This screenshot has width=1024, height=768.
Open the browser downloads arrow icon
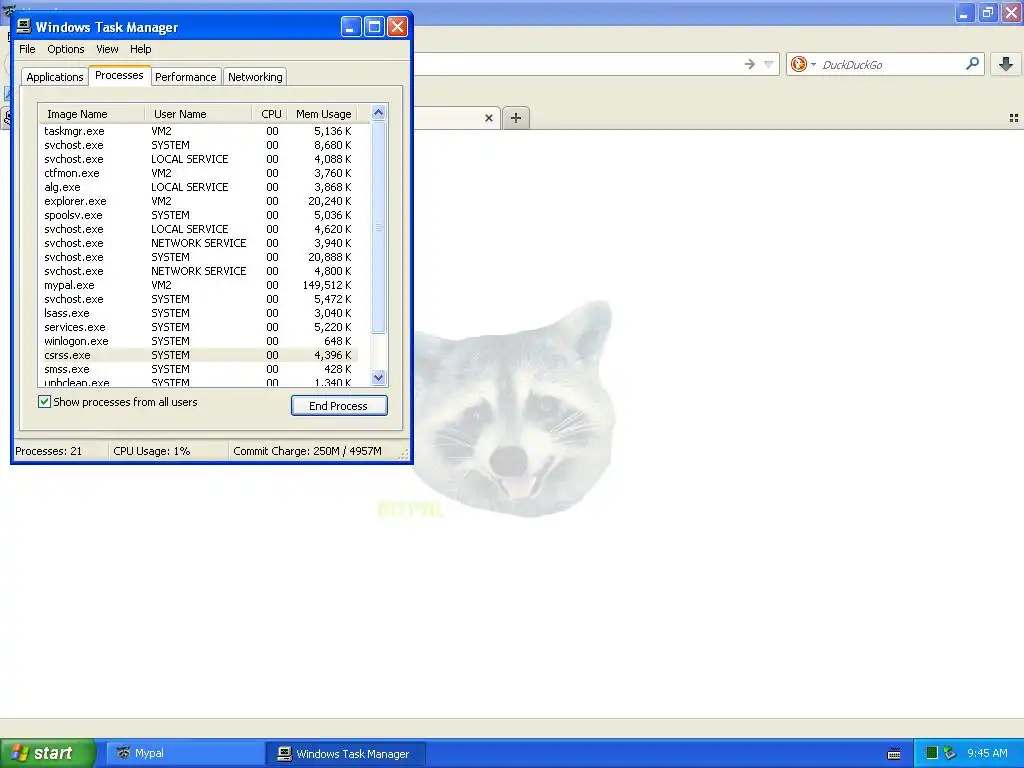[x=1006, y=64]
